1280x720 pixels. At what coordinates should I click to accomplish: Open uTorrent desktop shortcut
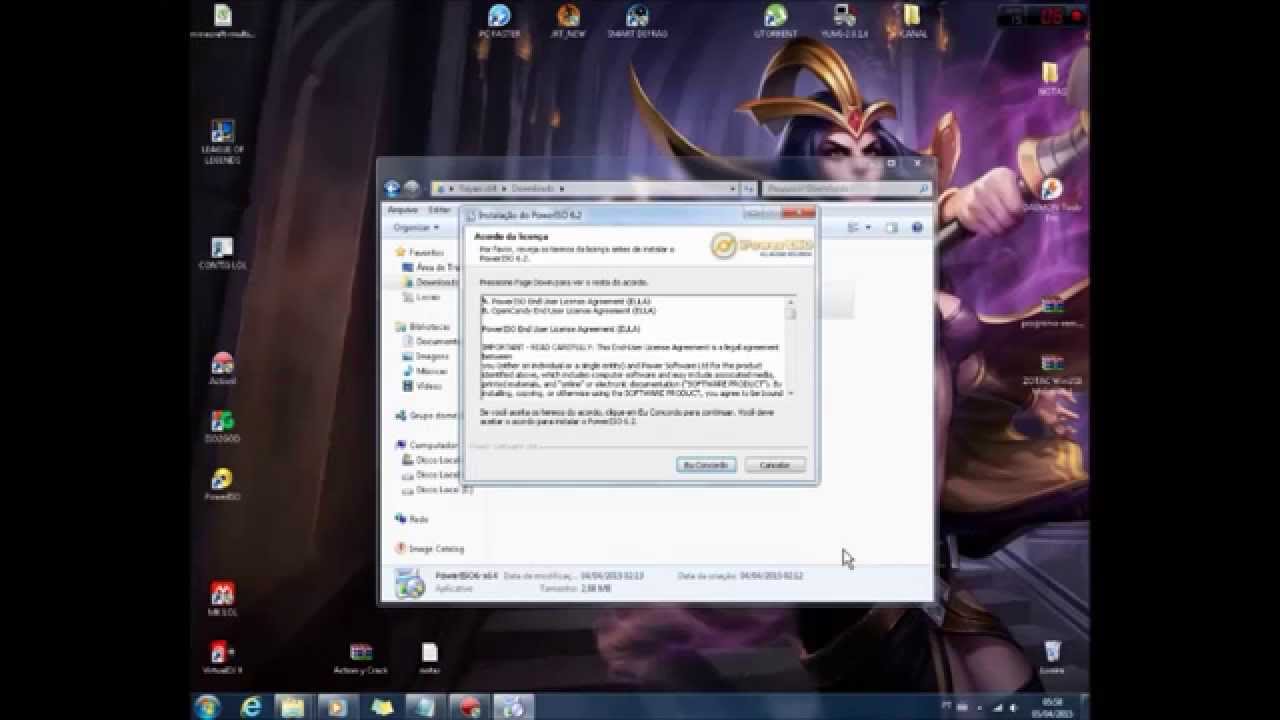(x=775, y=20)
